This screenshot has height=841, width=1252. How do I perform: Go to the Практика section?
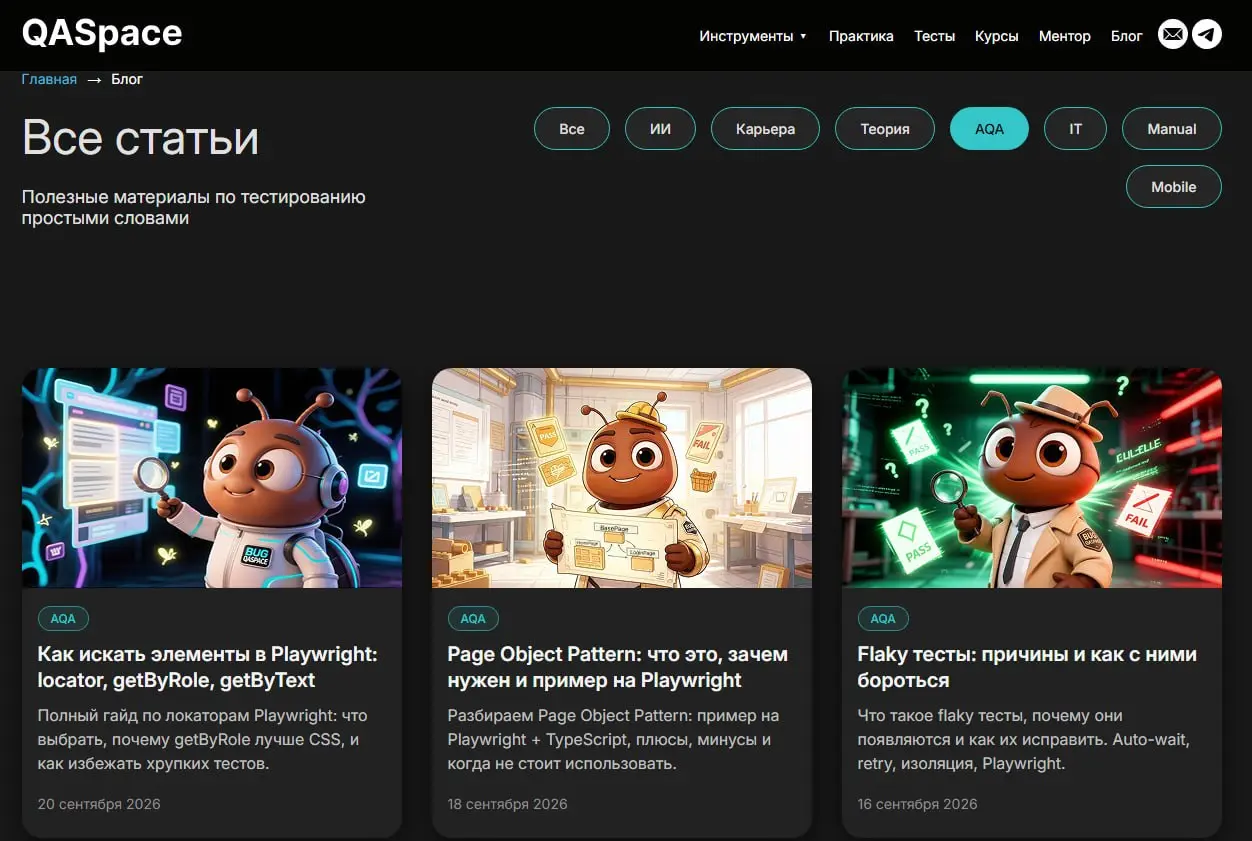click(861, 36)
